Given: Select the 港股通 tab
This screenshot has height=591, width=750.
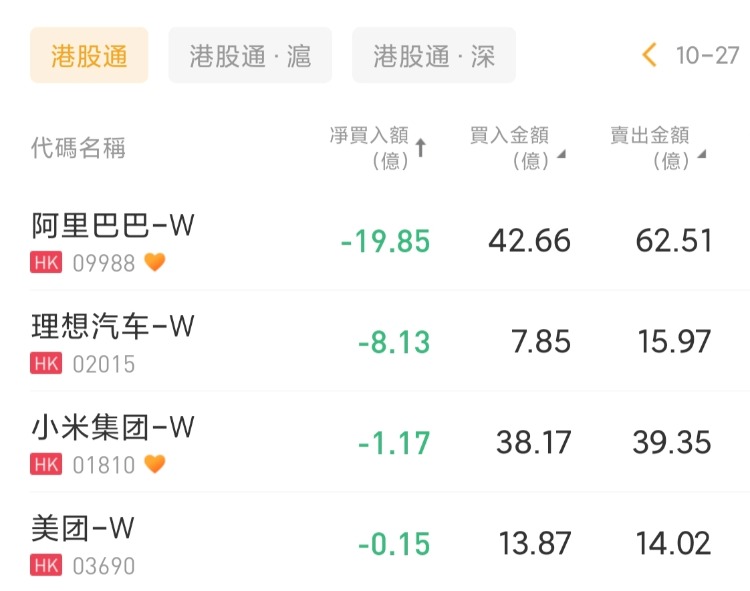Looking at the screenshot, I should 89,55.
